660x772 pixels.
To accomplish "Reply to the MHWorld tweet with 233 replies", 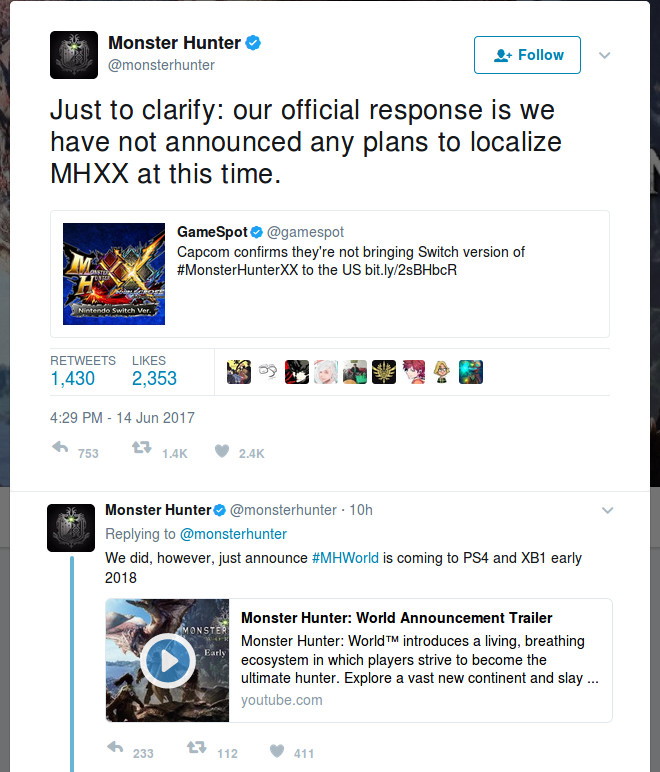I will [x=115, y=748].
